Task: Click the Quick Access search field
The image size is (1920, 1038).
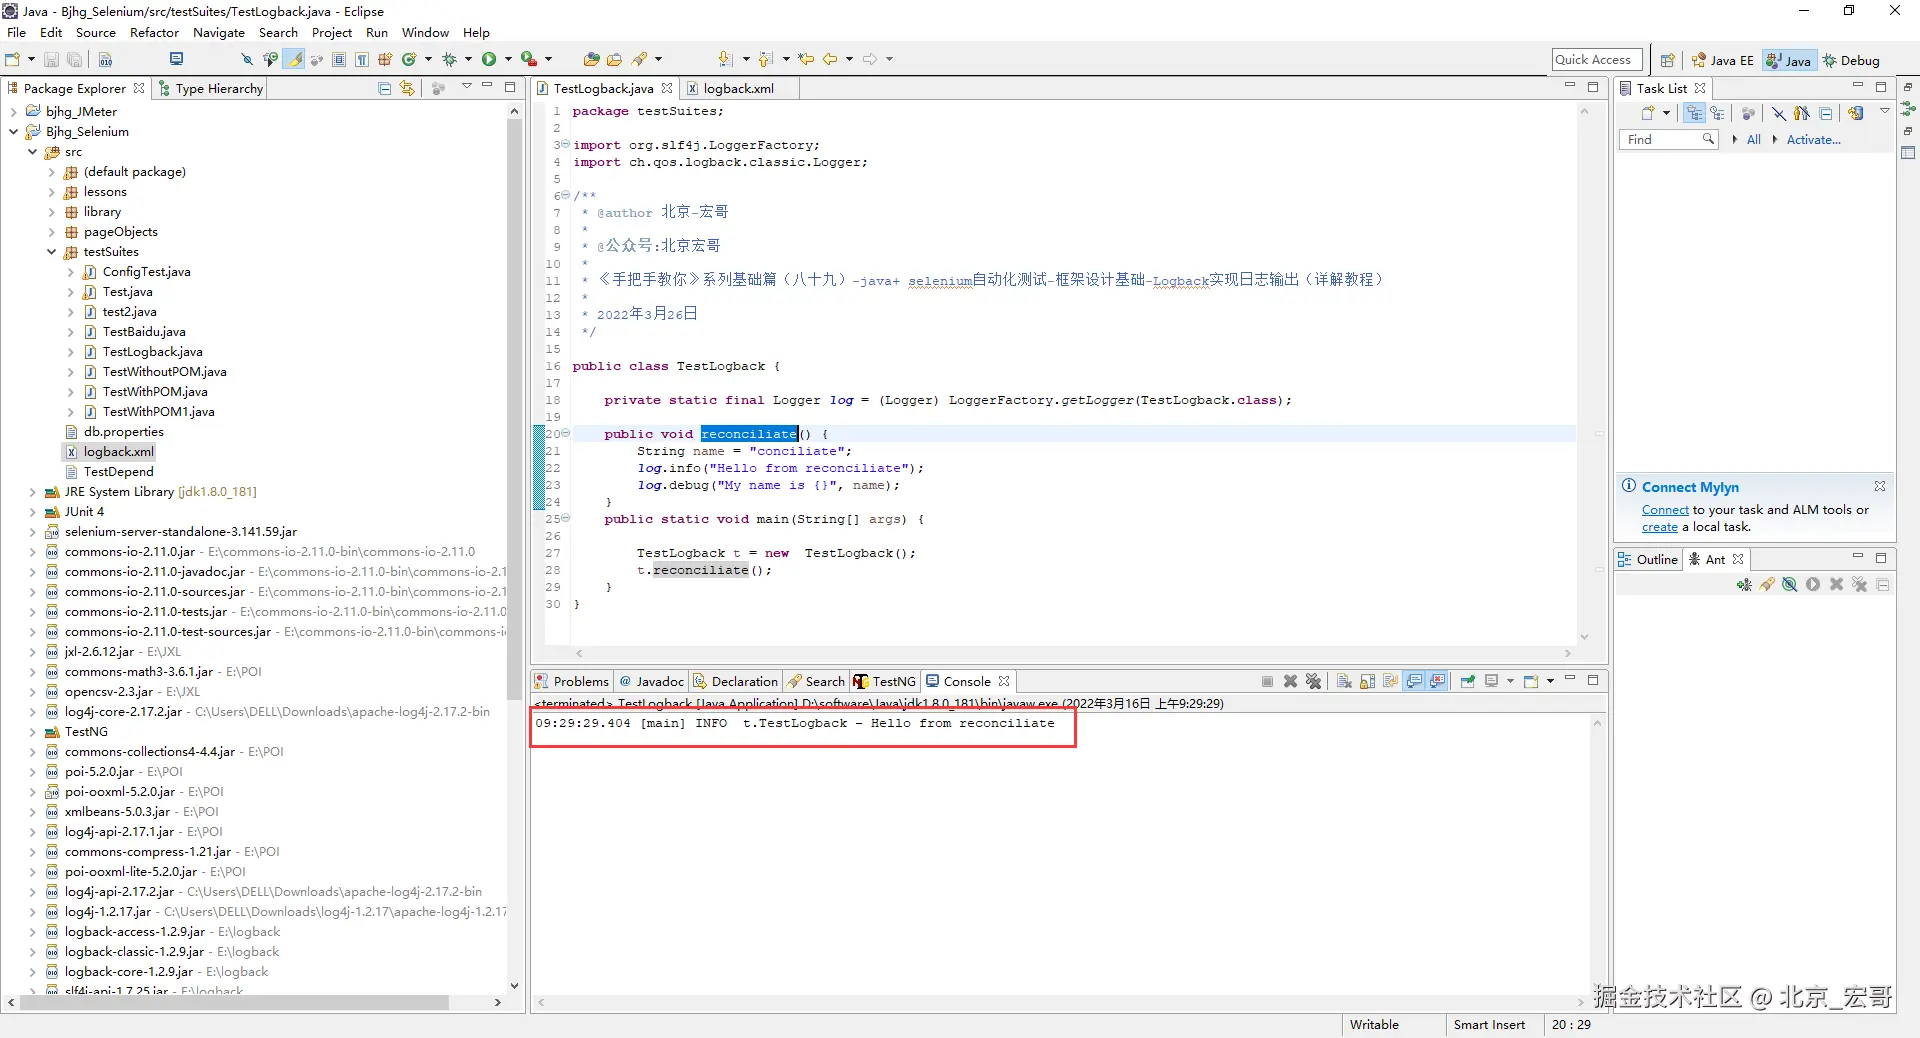Action: pos(1597,60)
